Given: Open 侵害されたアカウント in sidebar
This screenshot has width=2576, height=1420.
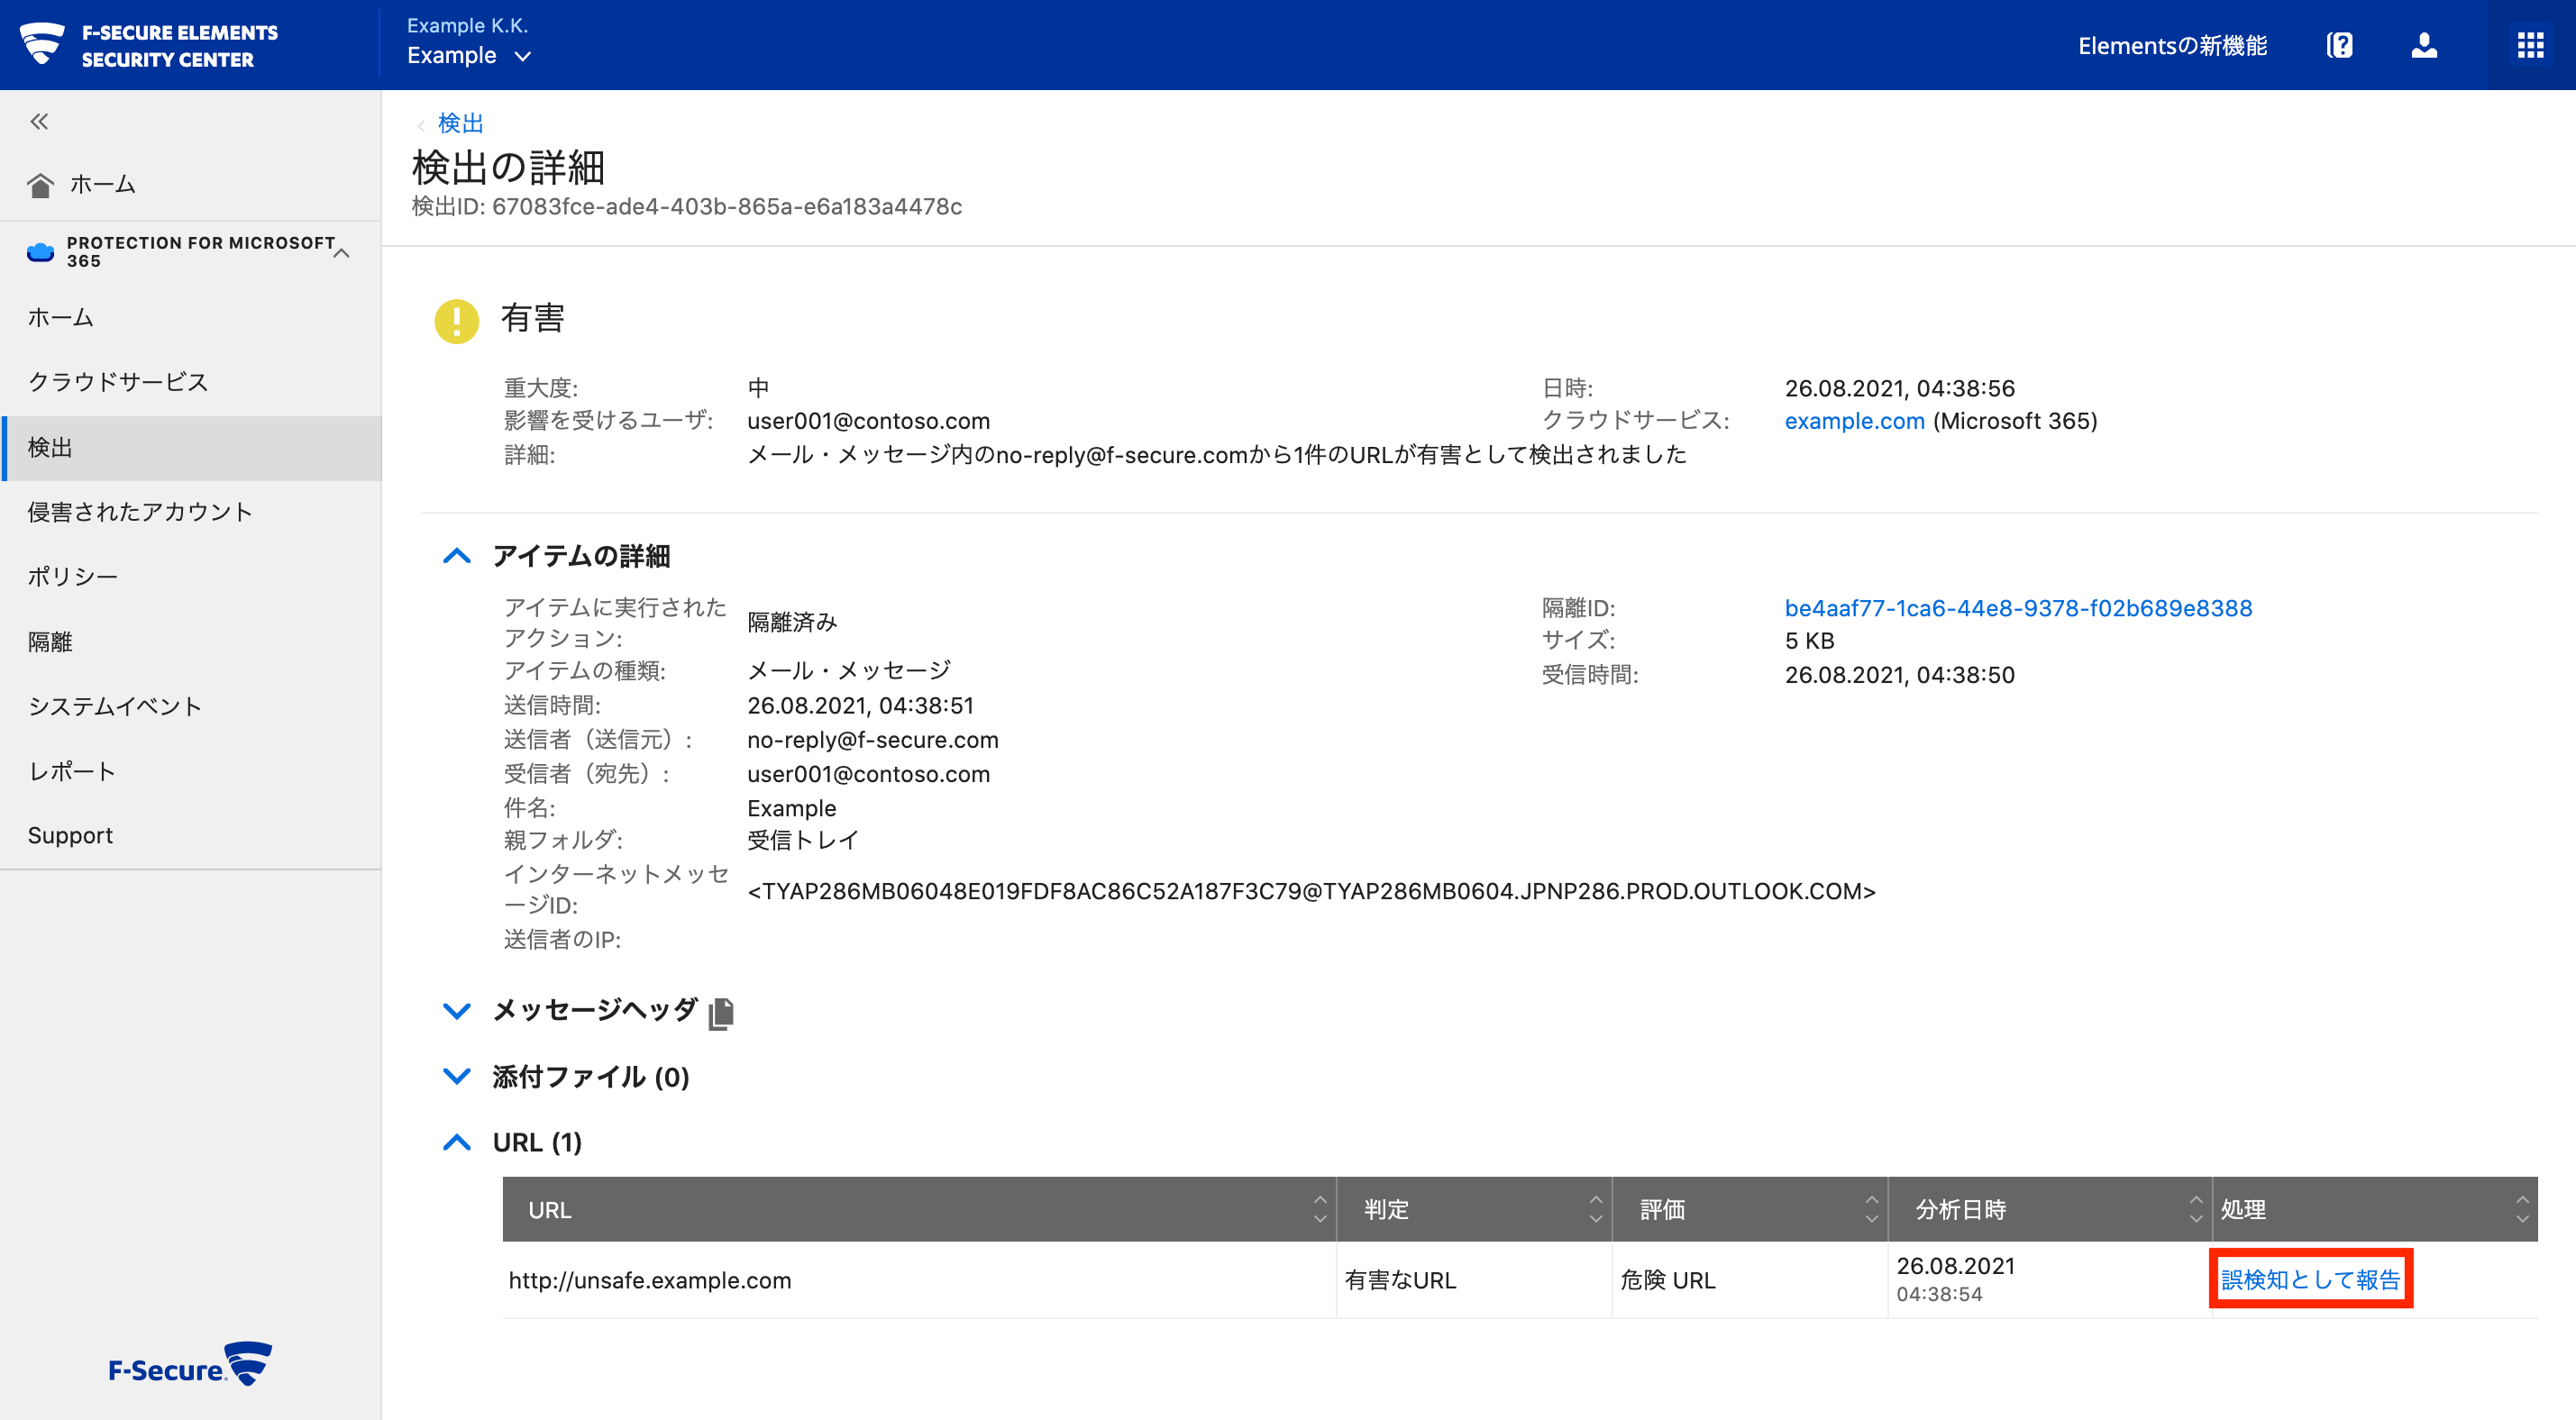Looking at the screenshot, I should (139, 512).
